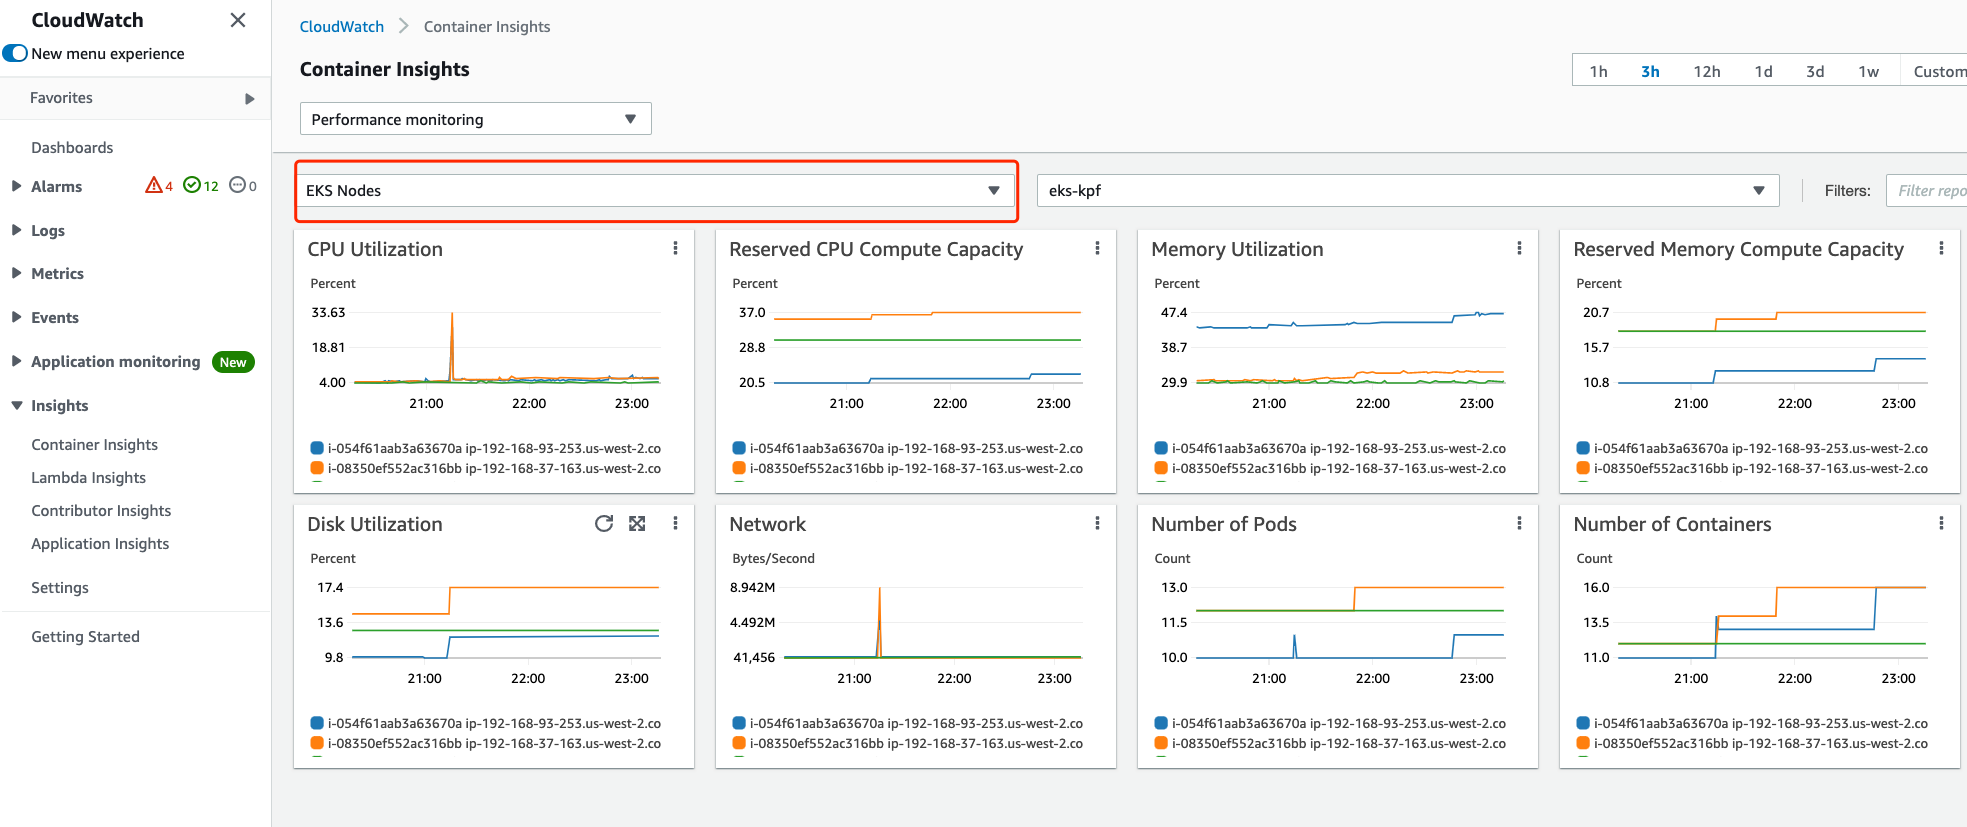Open the Performance monitoring dropdown
Image resolution: width=1967 pixels, height=827 pixels.
click(475, 119)
